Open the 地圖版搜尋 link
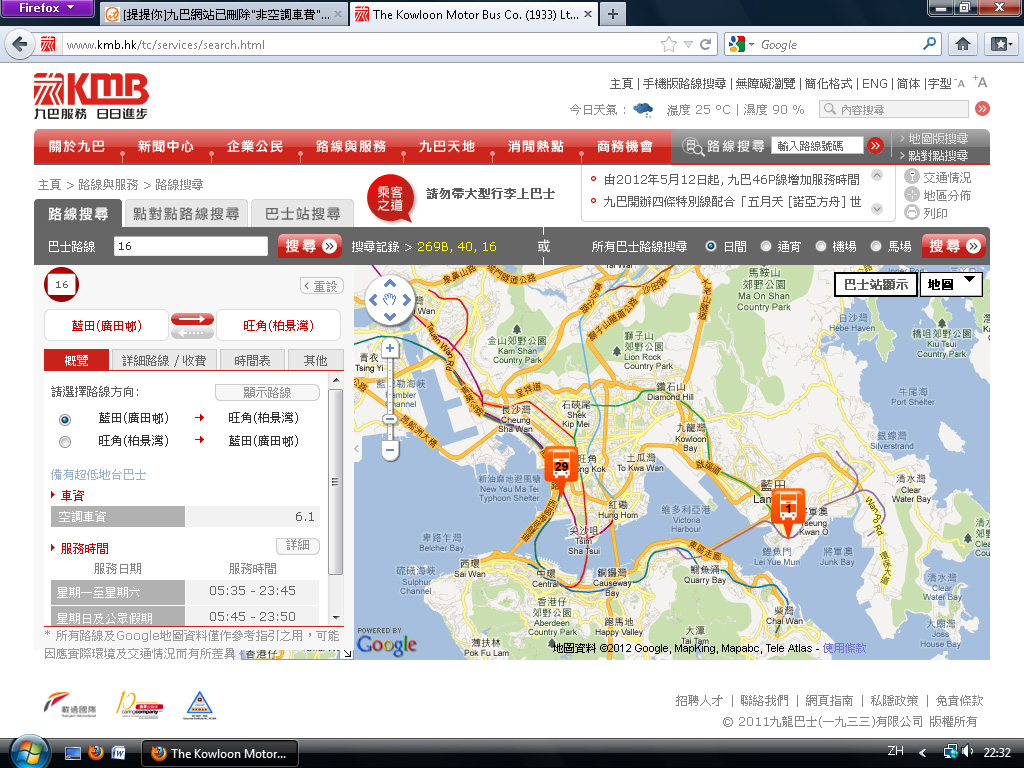Screen dimensions: 1024x768 point(938,138)
